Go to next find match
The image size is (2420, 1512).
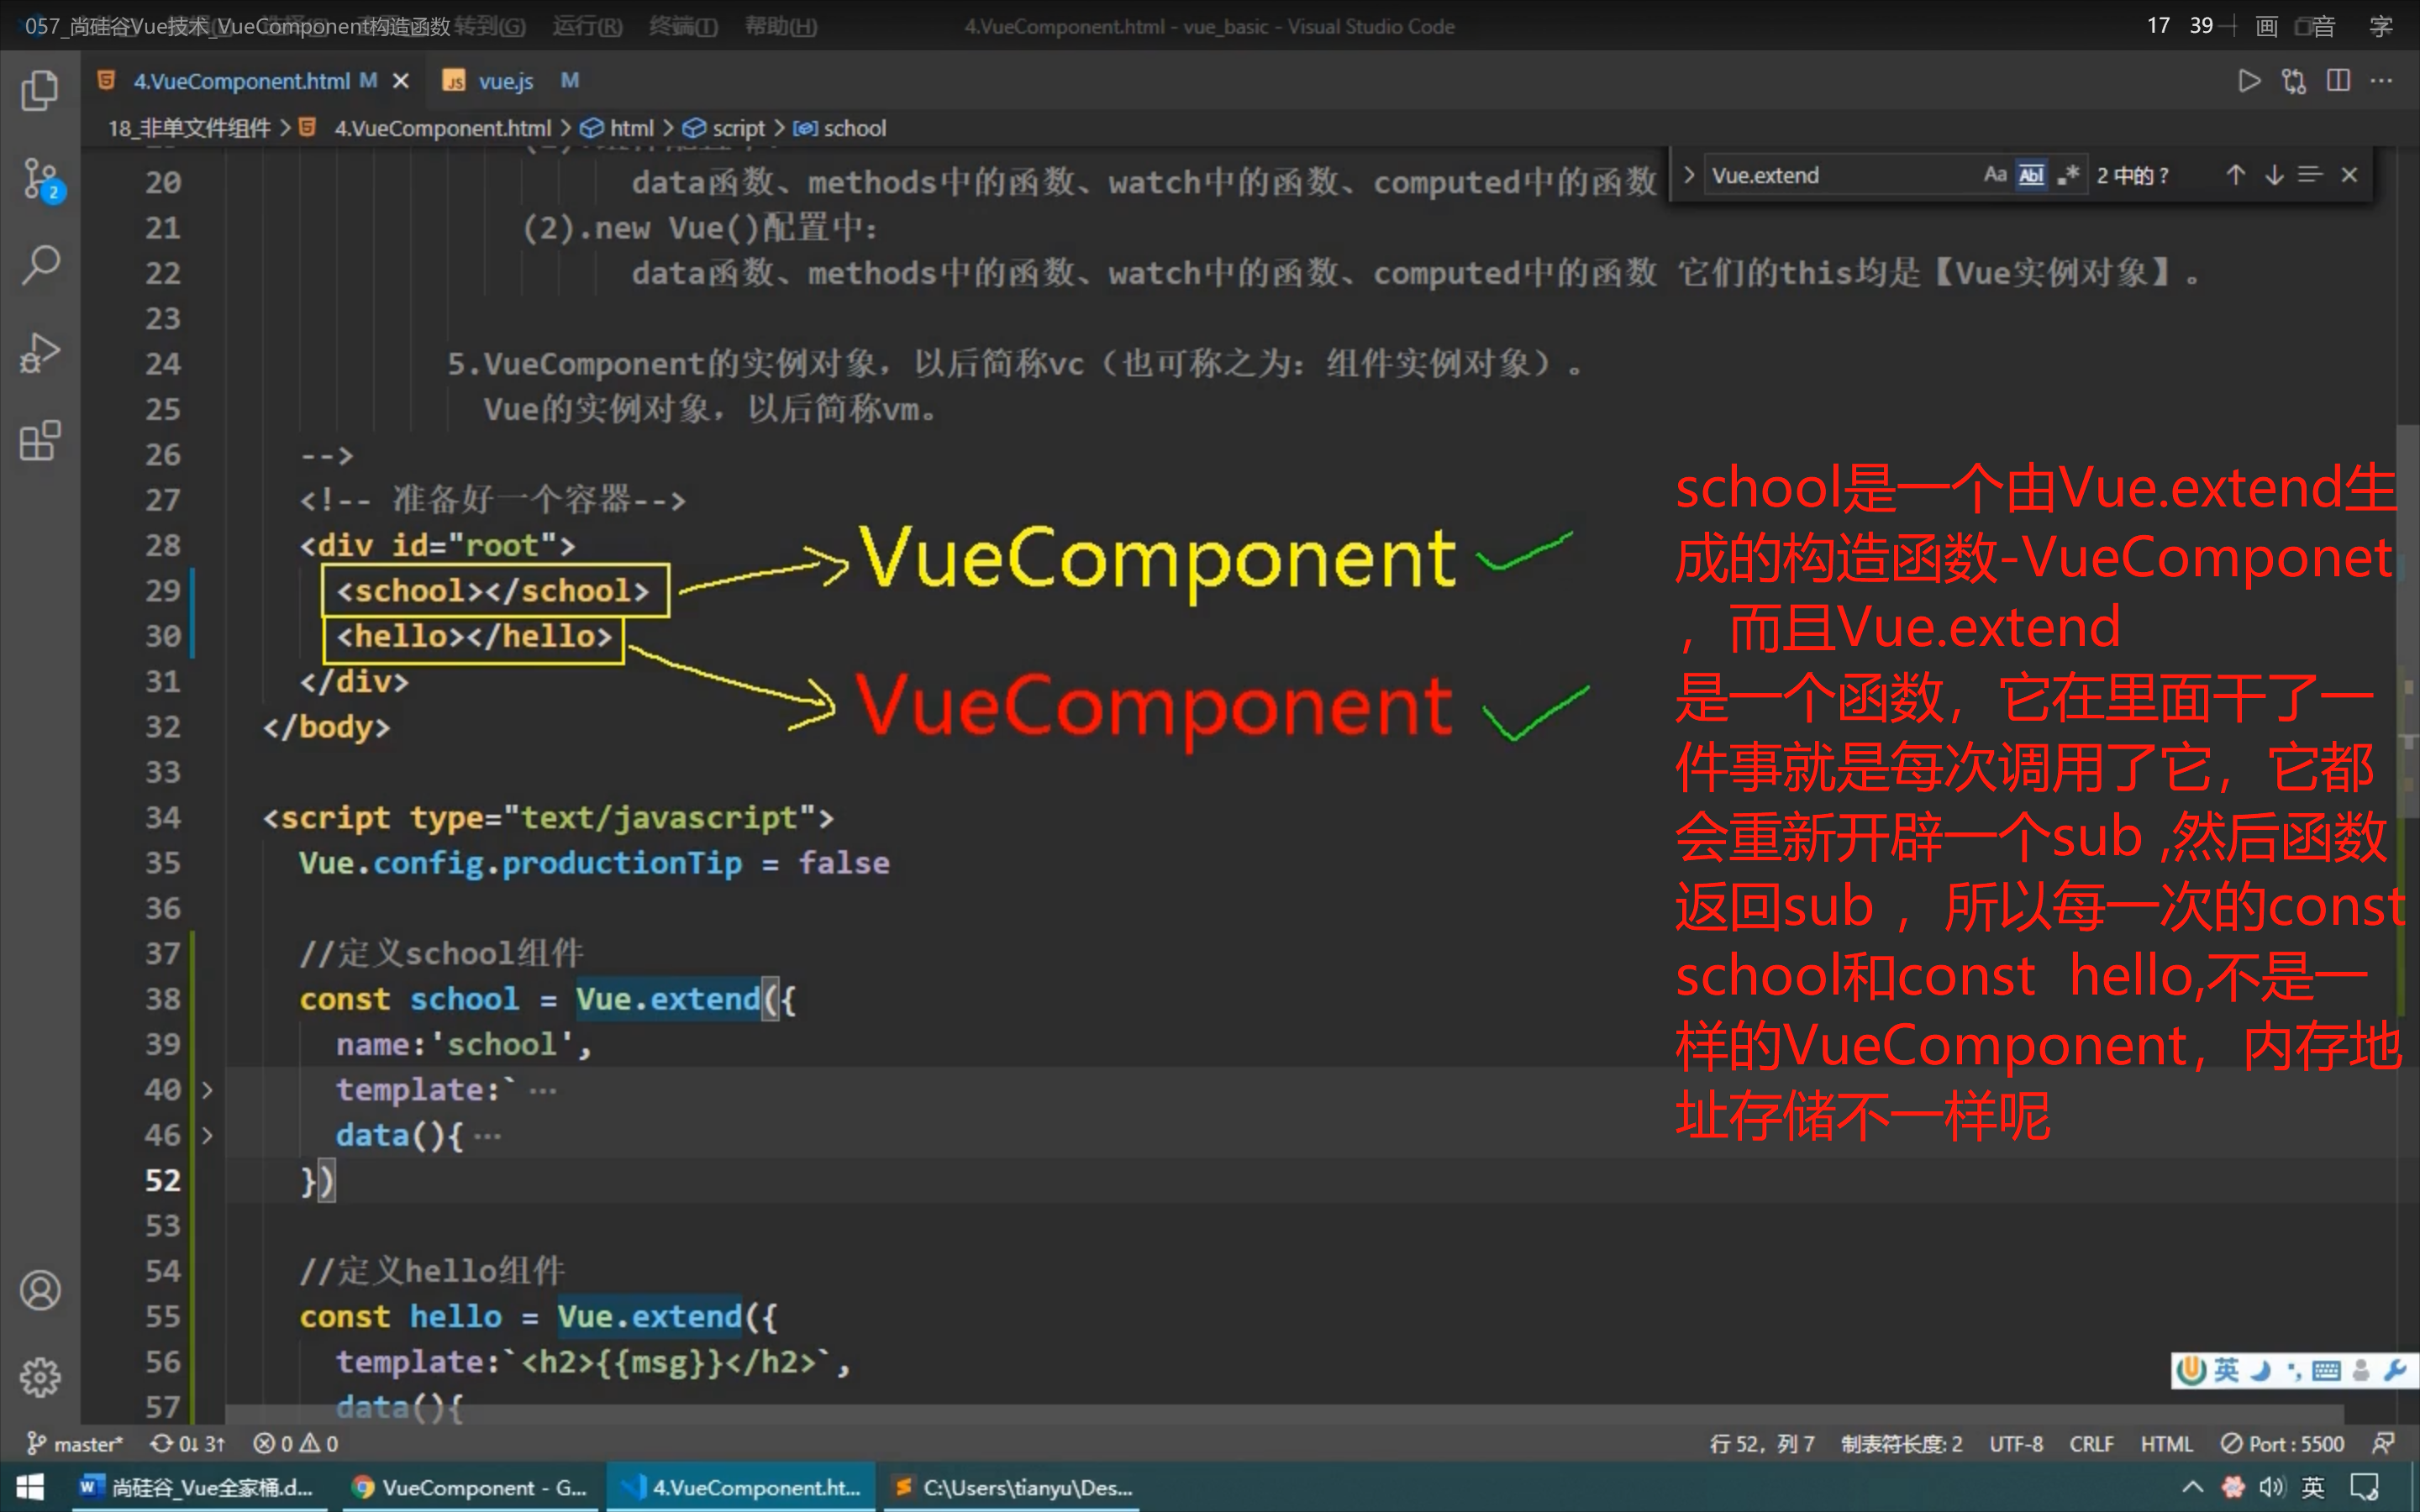pyautogui.click(x=2274, y=175)
